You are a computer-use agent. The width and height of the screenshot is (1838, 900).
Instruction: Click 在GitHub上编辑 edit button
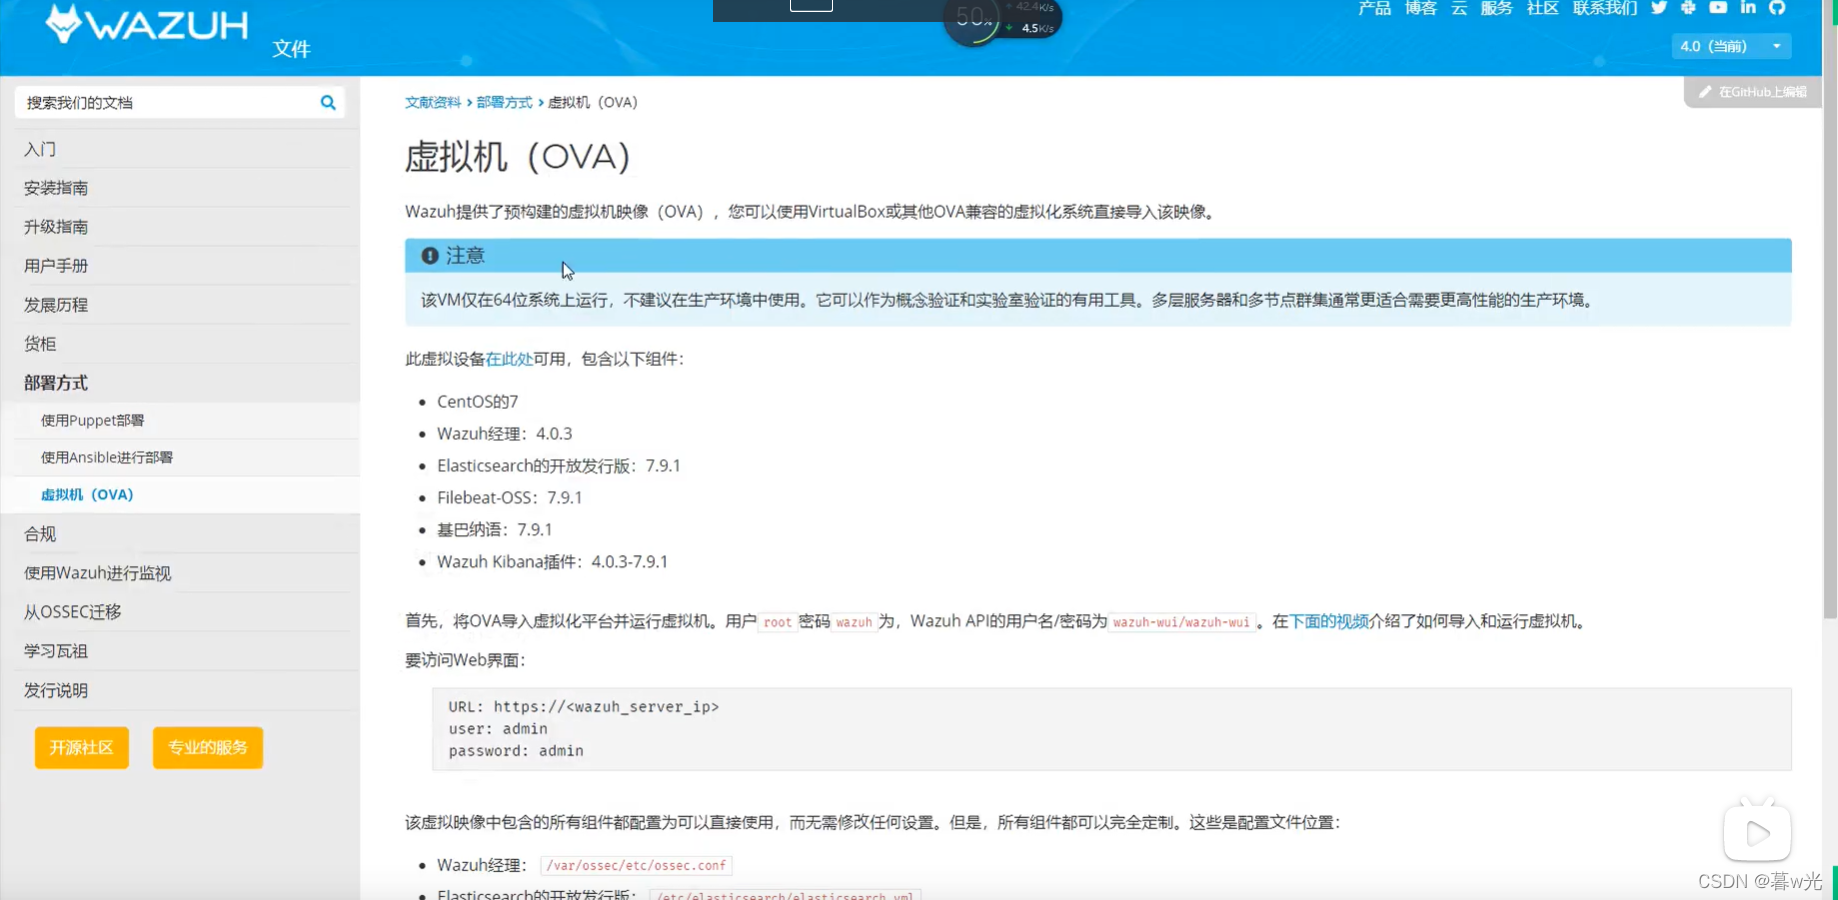click(x=1753, y=92)
